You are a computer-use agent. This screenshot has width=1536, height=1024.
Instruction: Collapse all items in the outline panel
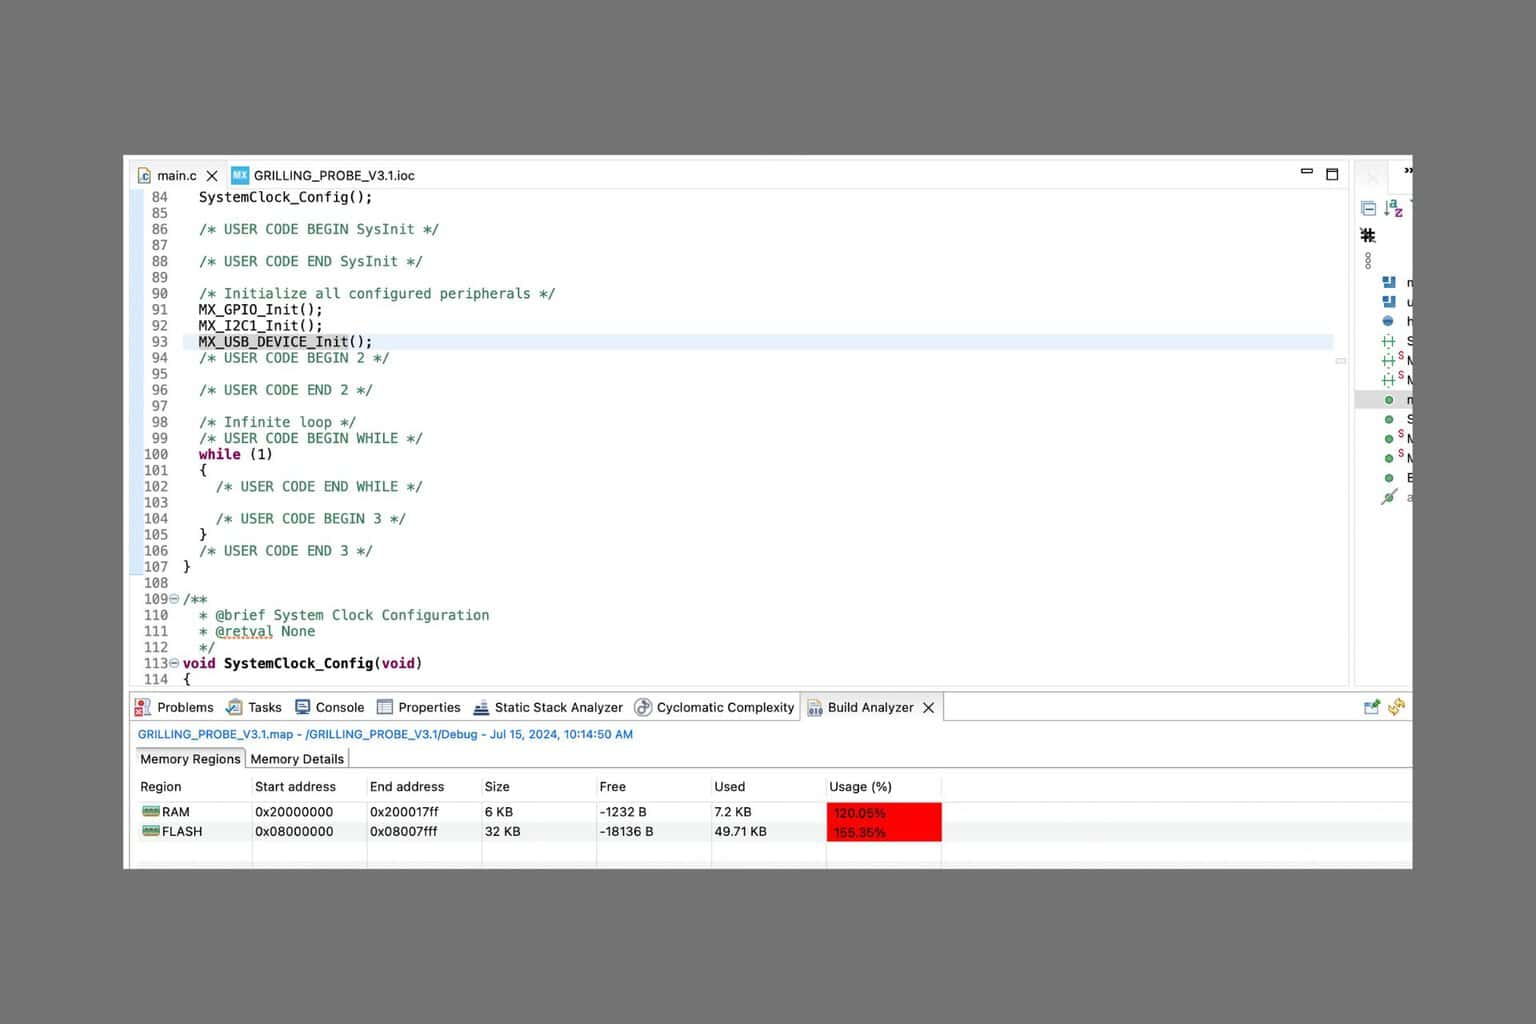click(1368, 208)
